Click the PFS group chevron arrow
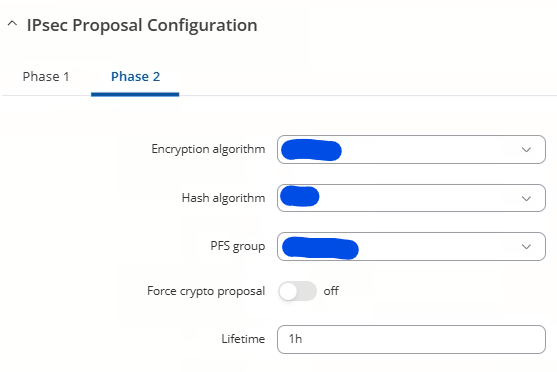The height and width of the screenshot is (372, 557). pyautogui.click(x=526, y=247)
